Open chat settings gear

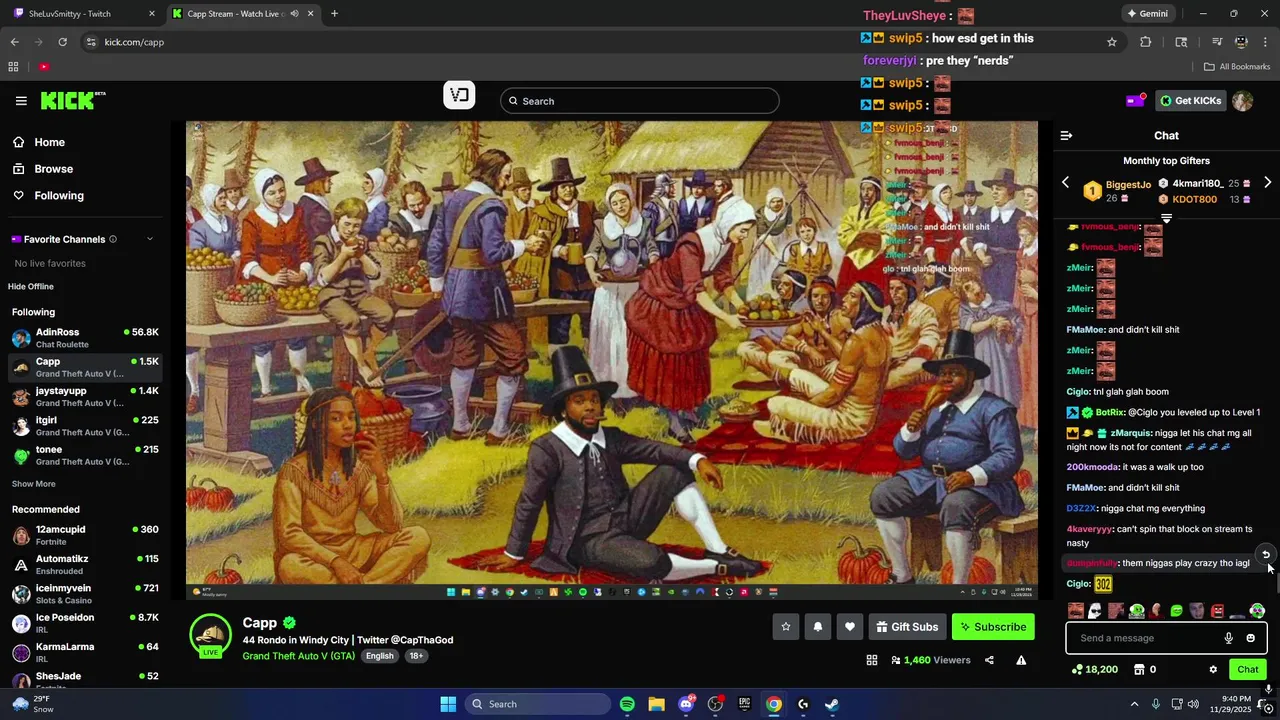(1213, 670)
